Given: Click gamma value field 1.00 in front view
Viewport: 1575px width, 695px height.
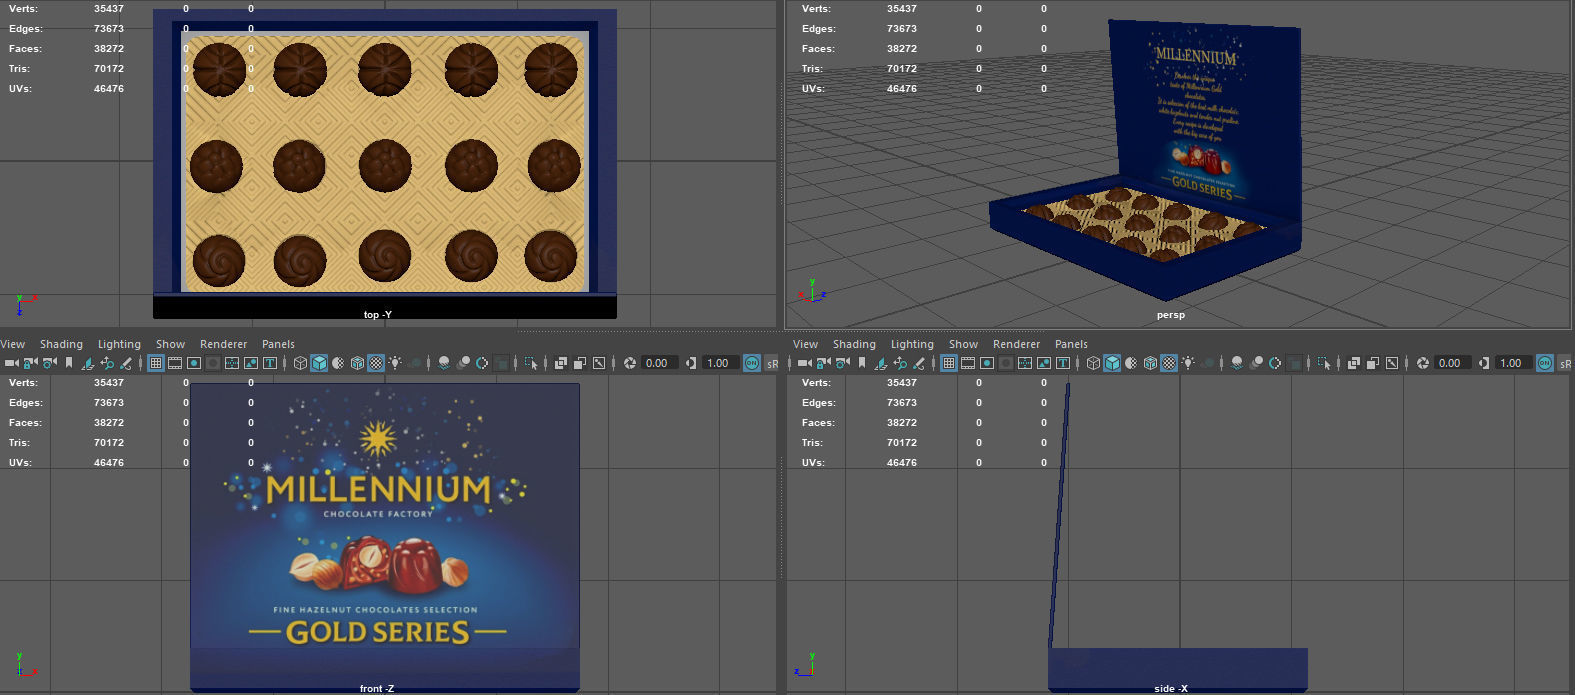Looking at the screenshot, I should [720, 363].
